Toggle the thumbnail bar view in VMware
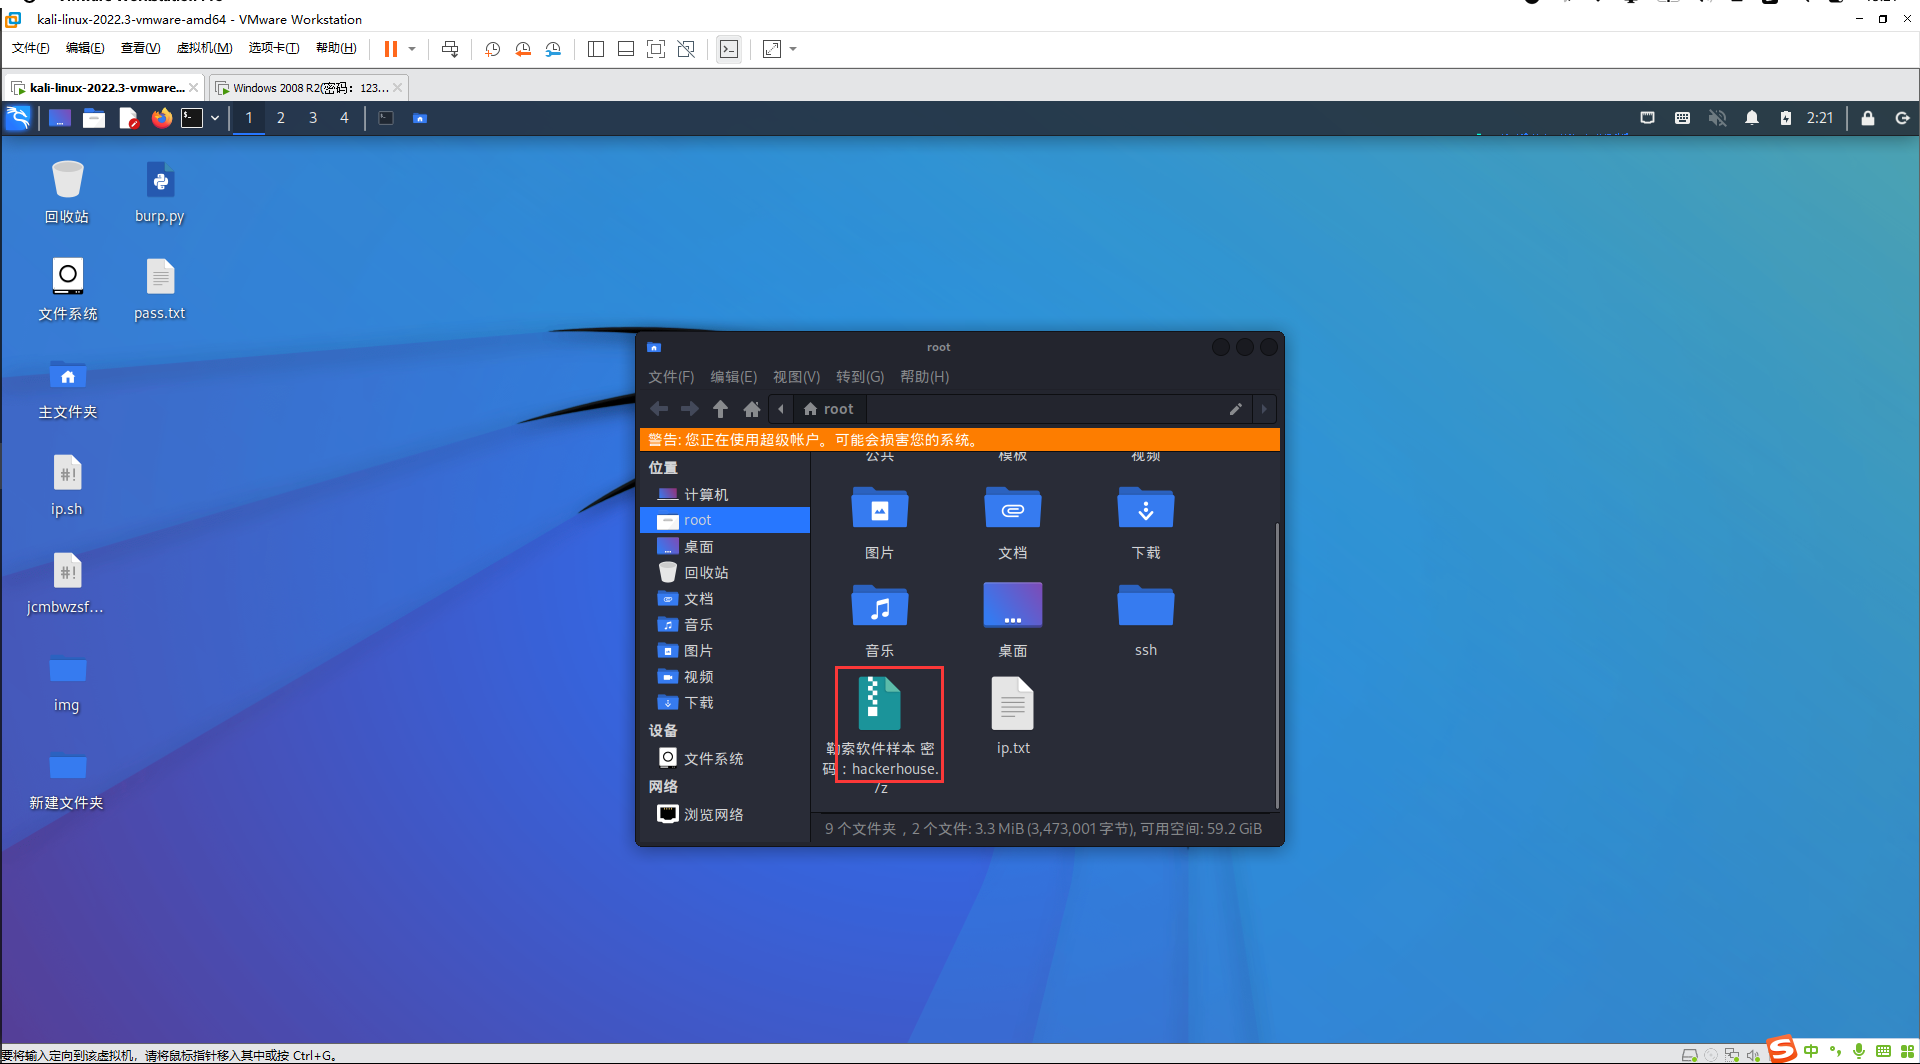1920x1064 pixels. pos(626,49)
